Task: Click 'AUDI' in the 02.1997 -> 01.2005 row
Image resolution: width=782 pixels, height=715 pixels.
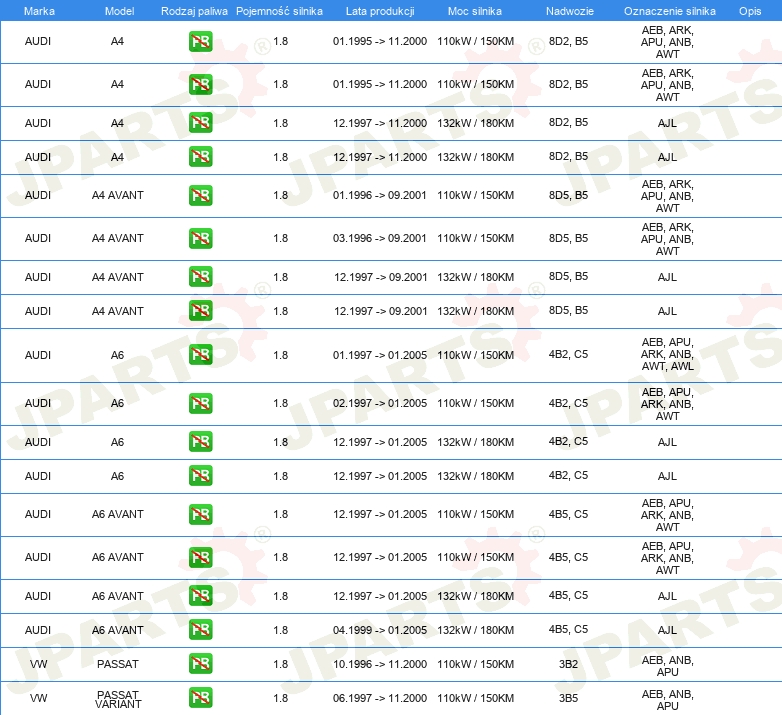Action: (38, 403)
